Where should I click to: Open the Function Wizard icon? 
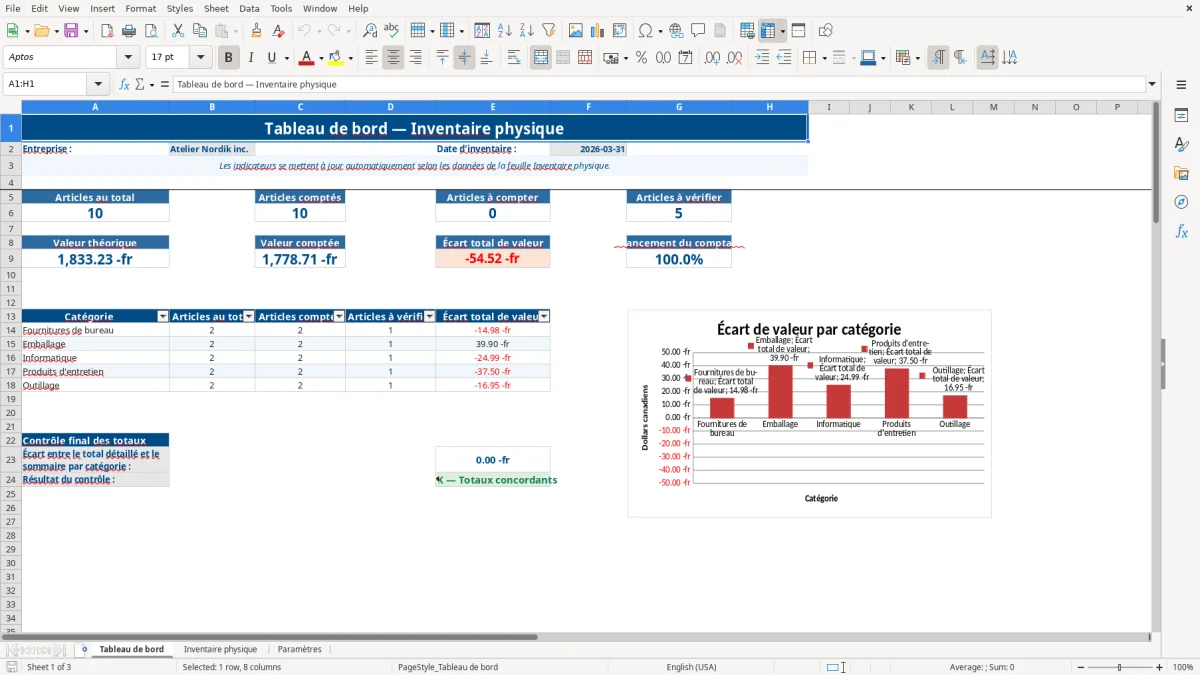[x=124, y=85]
